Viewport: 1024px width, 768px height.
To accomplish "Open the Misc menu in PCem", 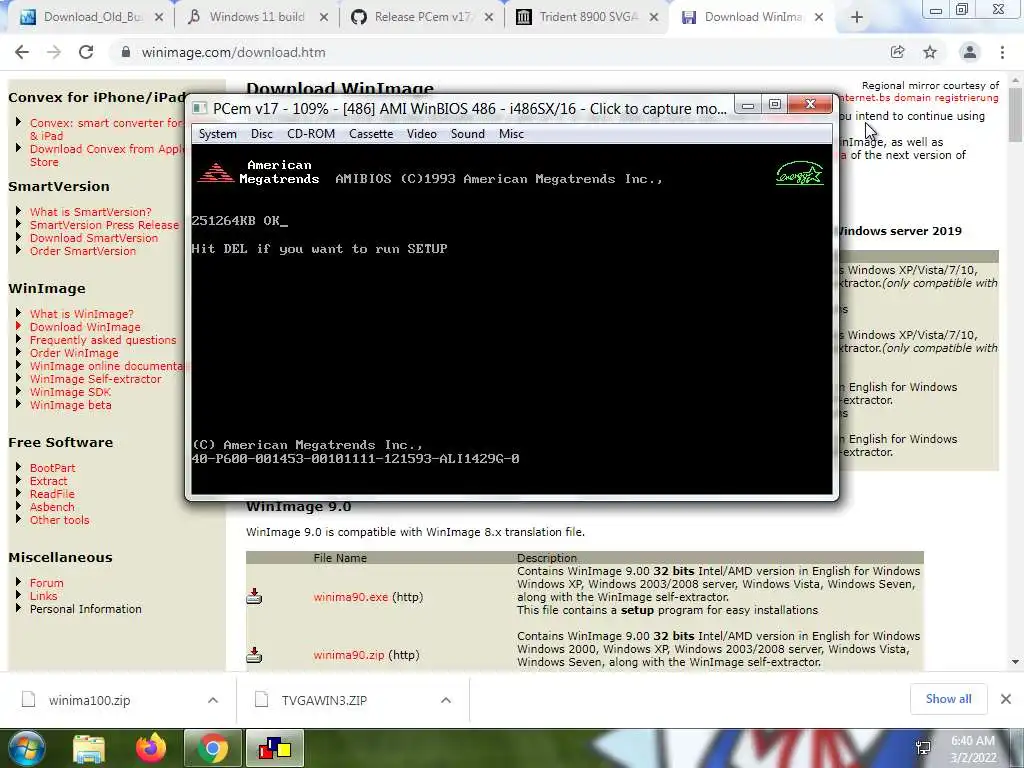I will pyautogui.click(x=511, y=134).
